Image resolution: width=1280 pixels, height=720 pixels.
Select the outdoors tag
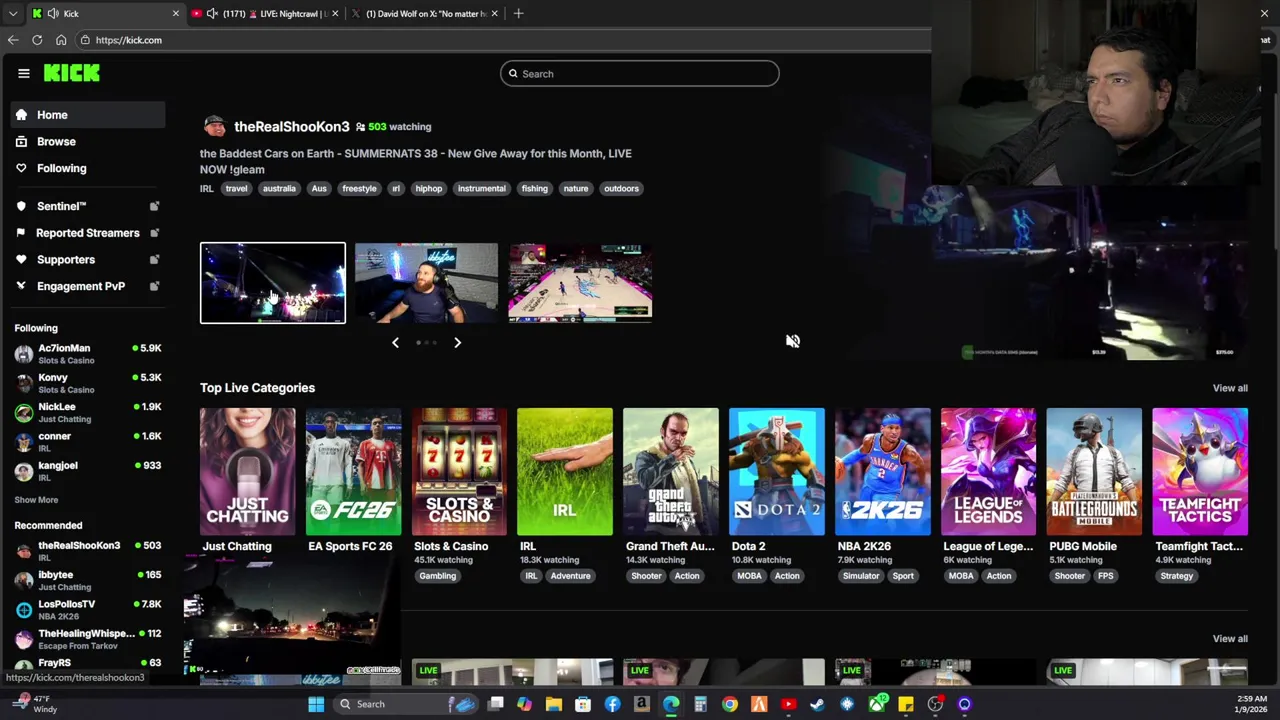(621, 188)
